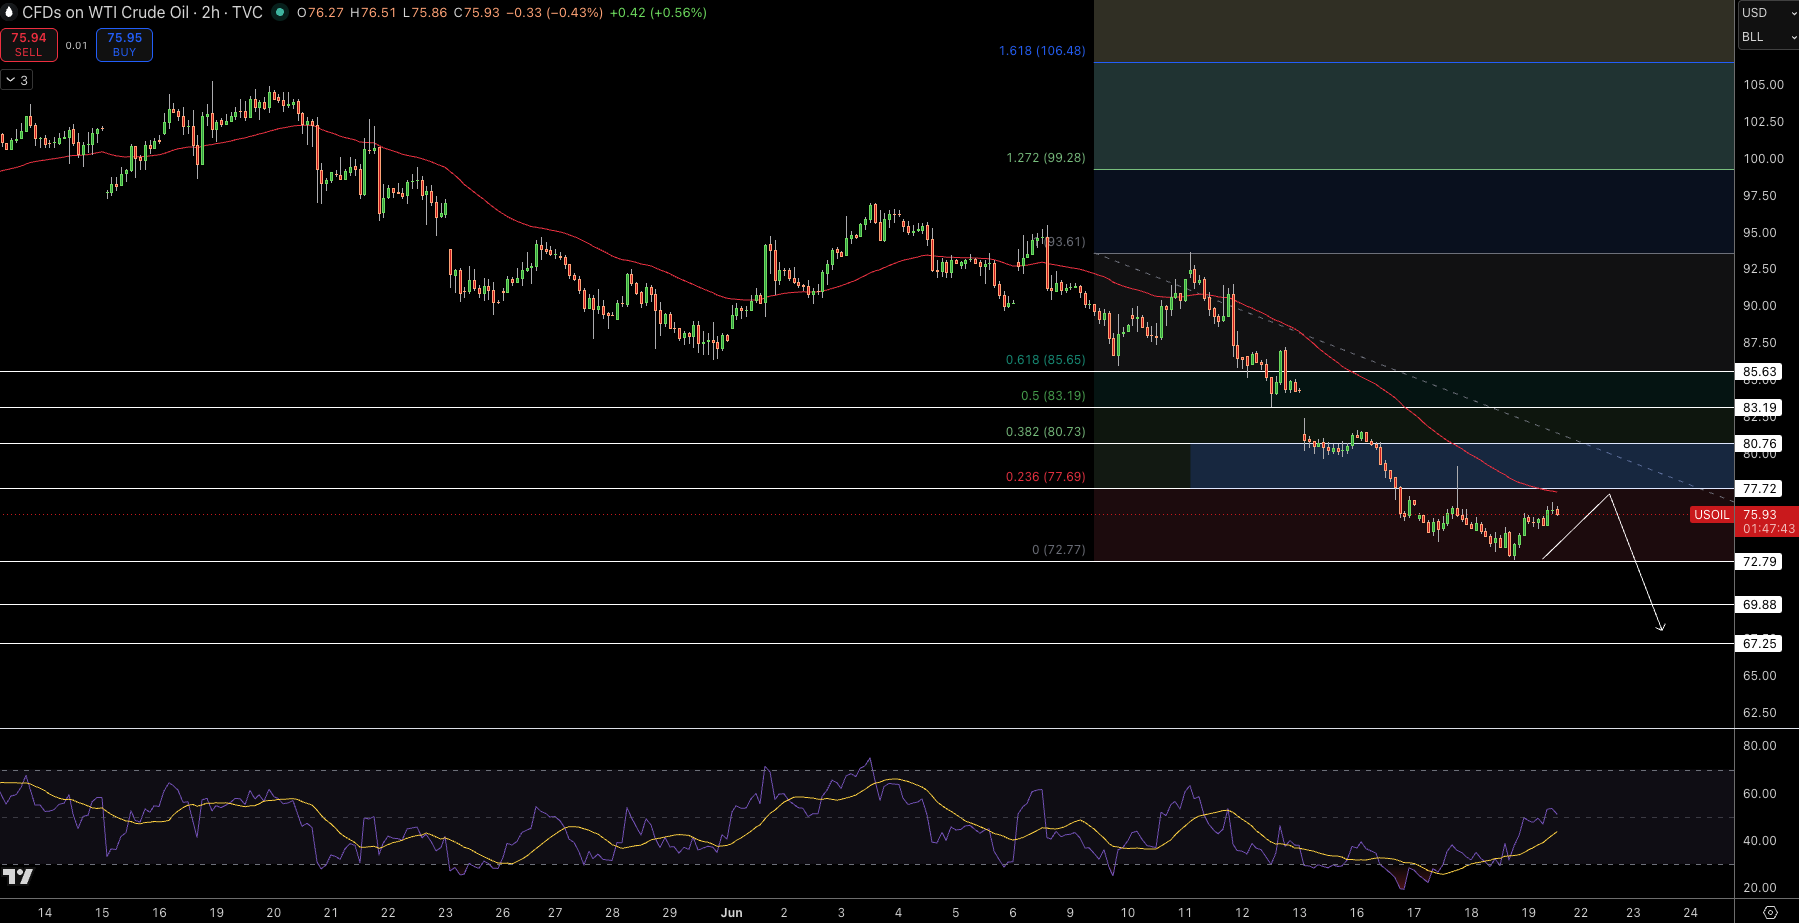
Task: Click the Fibonacci 0.618 (85.65) label
Action: [1046, 360]
